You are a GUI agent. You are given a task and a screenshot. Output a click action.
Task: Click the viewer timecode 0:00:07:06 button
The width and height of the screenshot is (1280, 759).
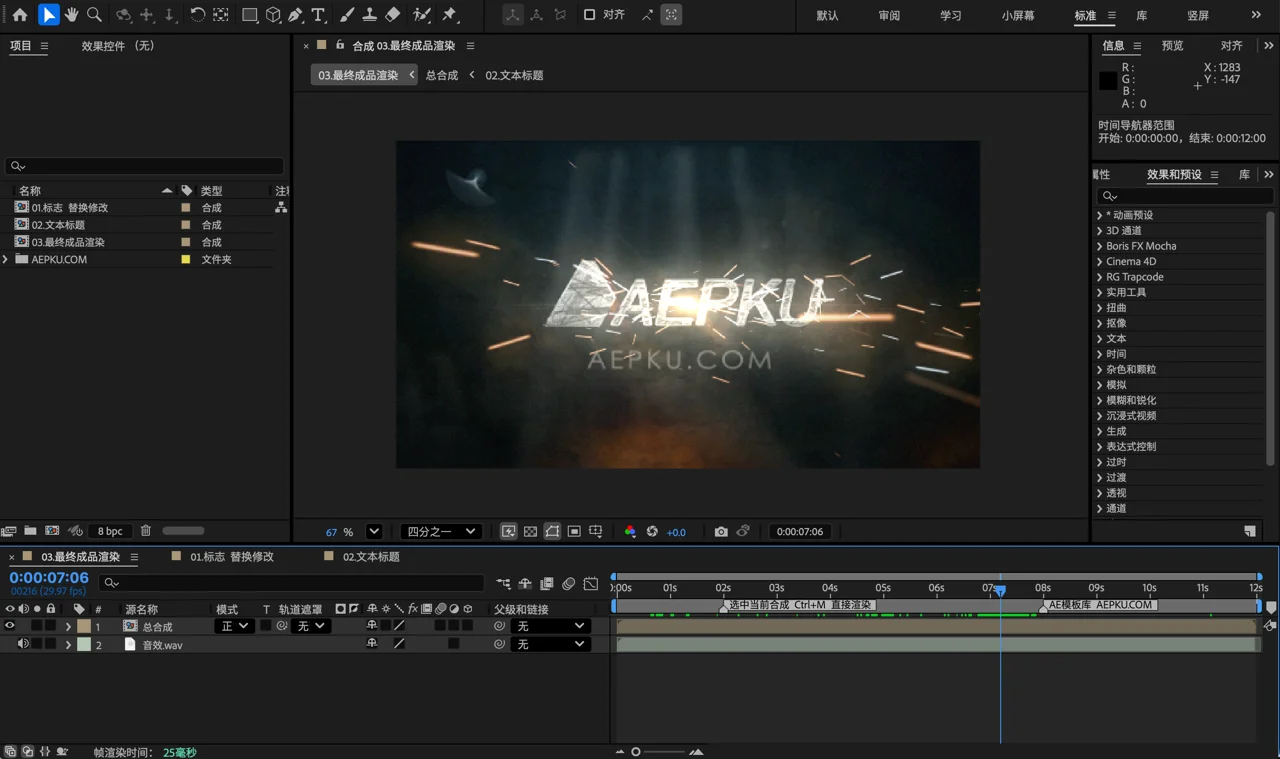click(800, 532)
